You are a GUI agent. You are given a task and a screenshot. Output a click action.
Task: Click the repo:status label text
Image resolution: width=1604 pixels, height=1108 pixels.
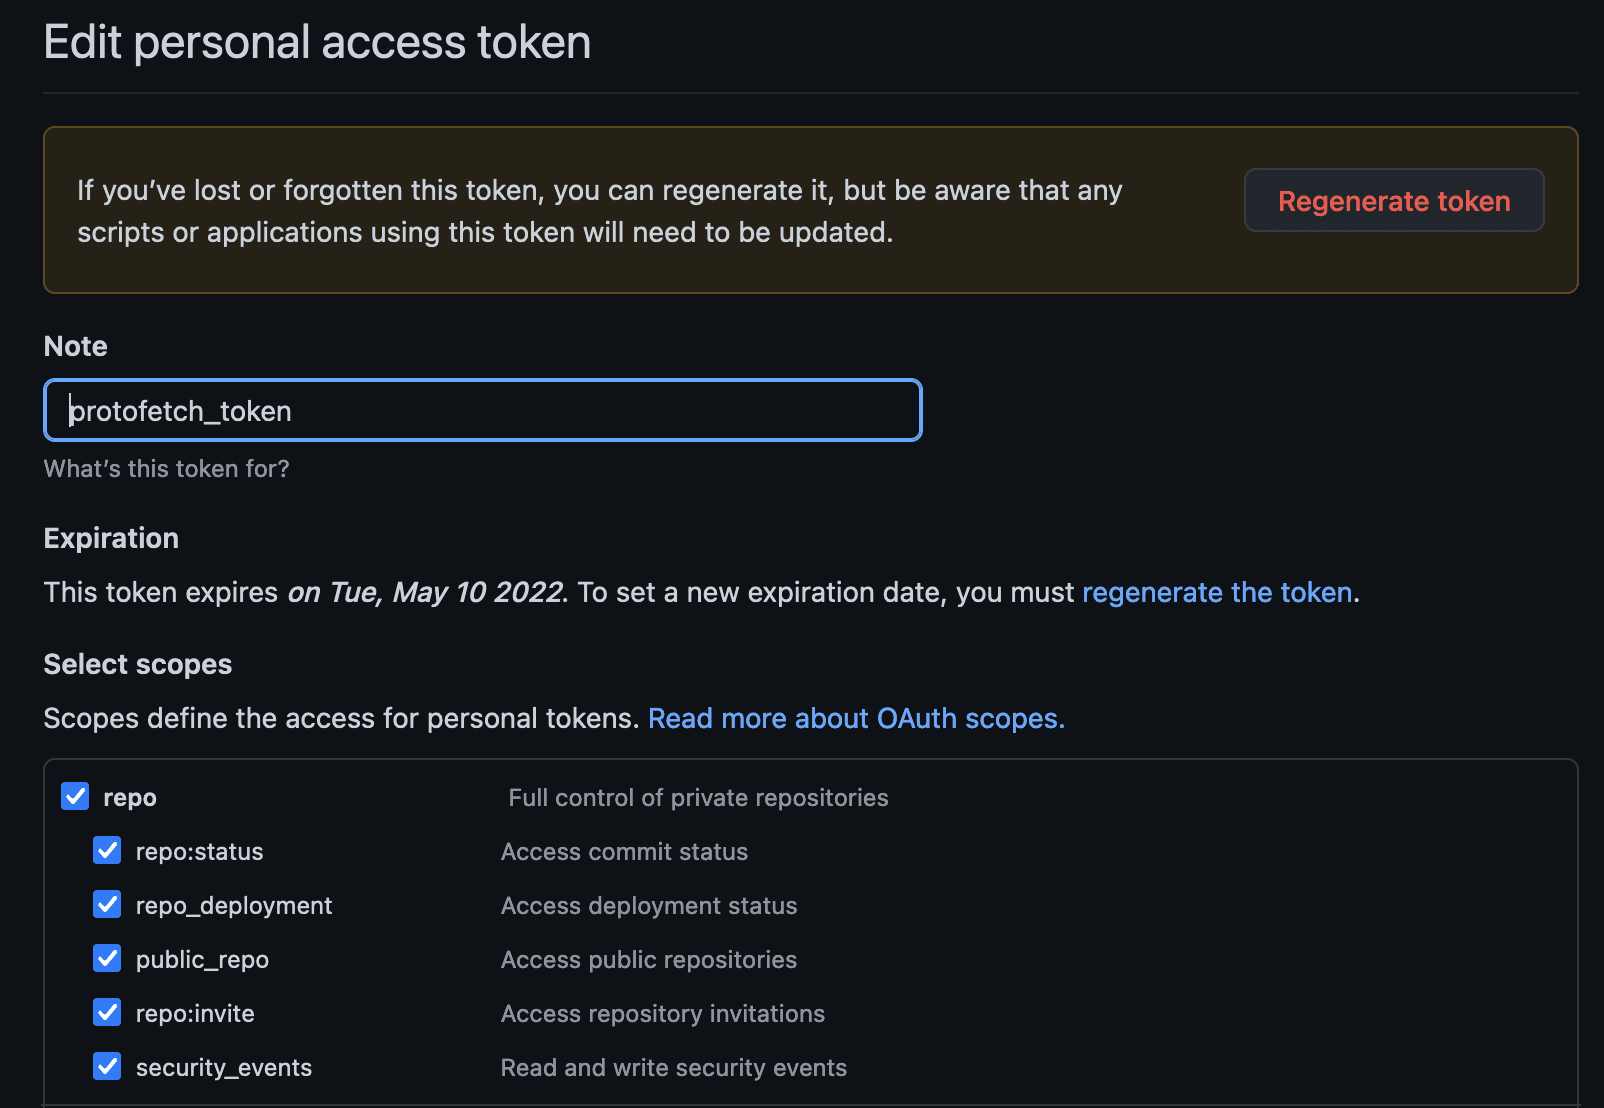[x=199, y=851]
